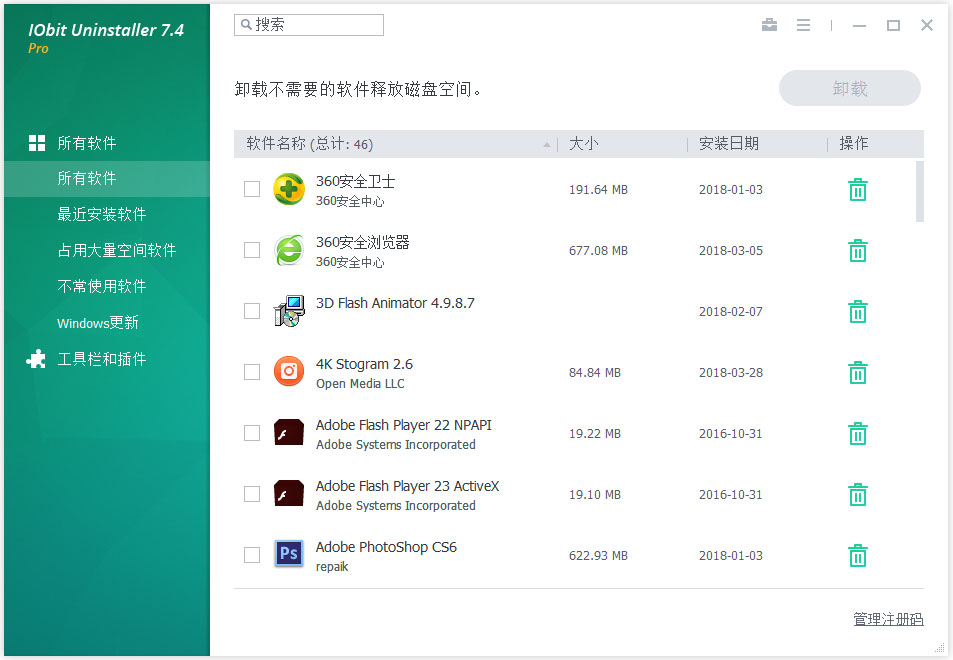Viewport: 953px width, 660px height.
Task: Open the toolbox briefcase icon in title bar
Action: 769,26
